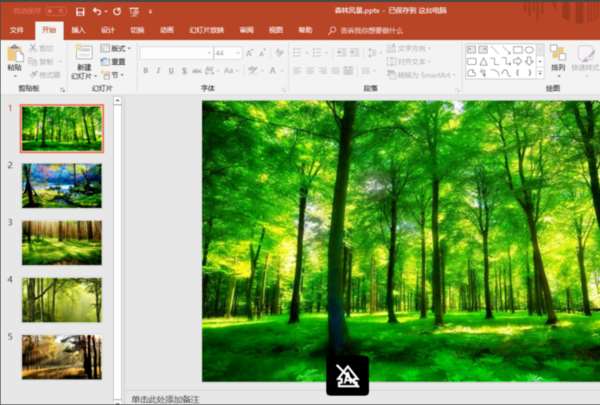Select slide 3 thumbnail
This screenshot has height=405, width=600.
click(62, 243)
